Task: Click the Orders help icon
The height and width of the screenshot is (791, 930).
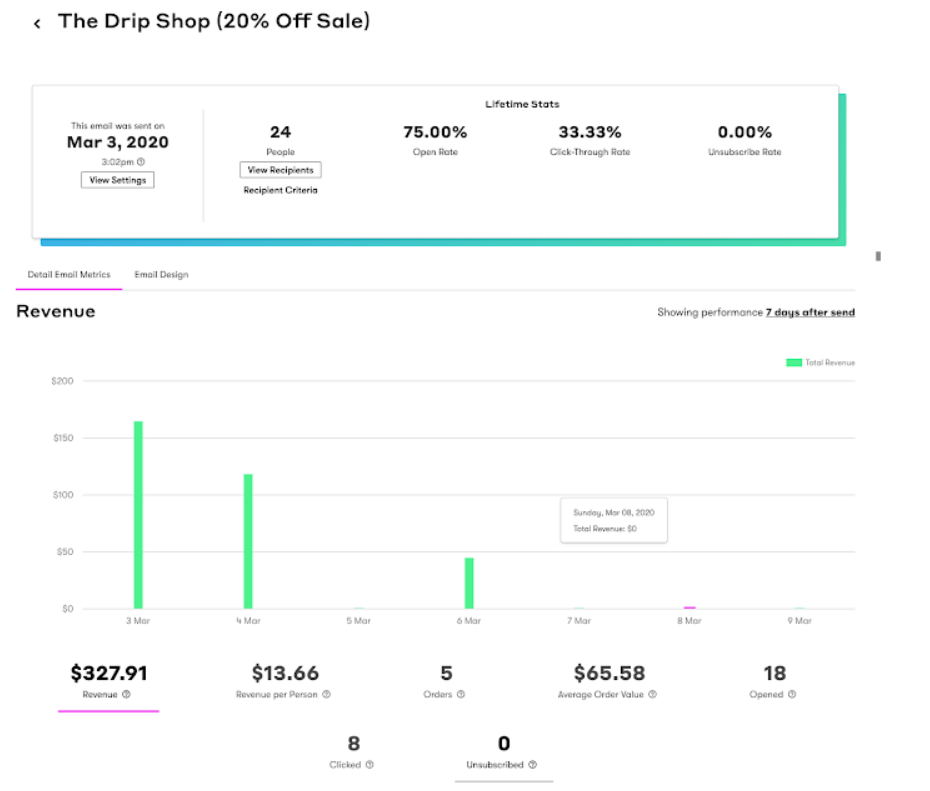Action: [x=461, y=694]
